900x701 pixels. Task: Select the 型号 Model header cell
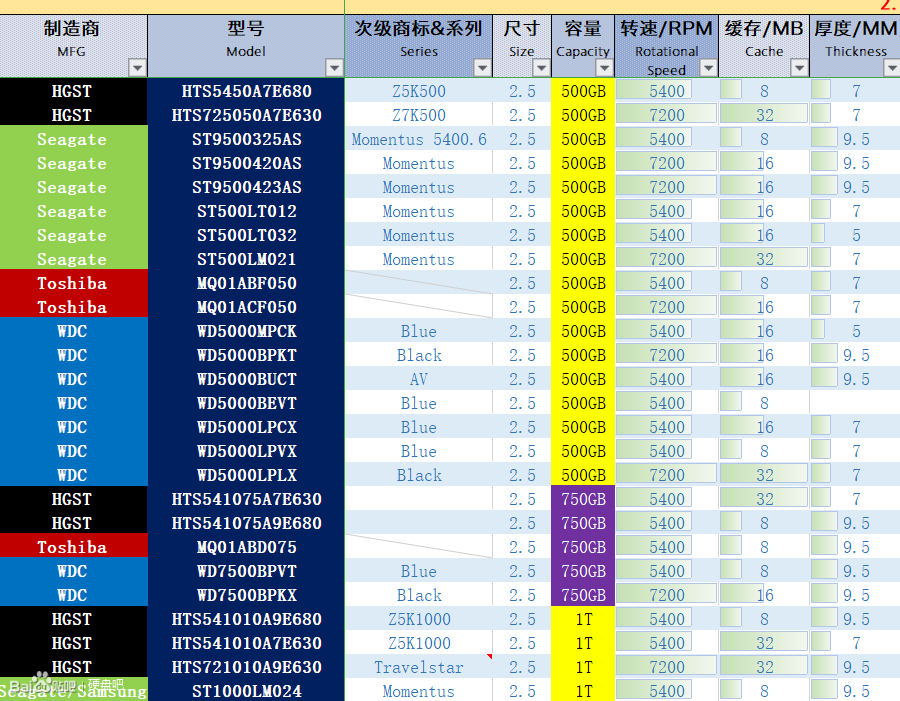[246, 46]
